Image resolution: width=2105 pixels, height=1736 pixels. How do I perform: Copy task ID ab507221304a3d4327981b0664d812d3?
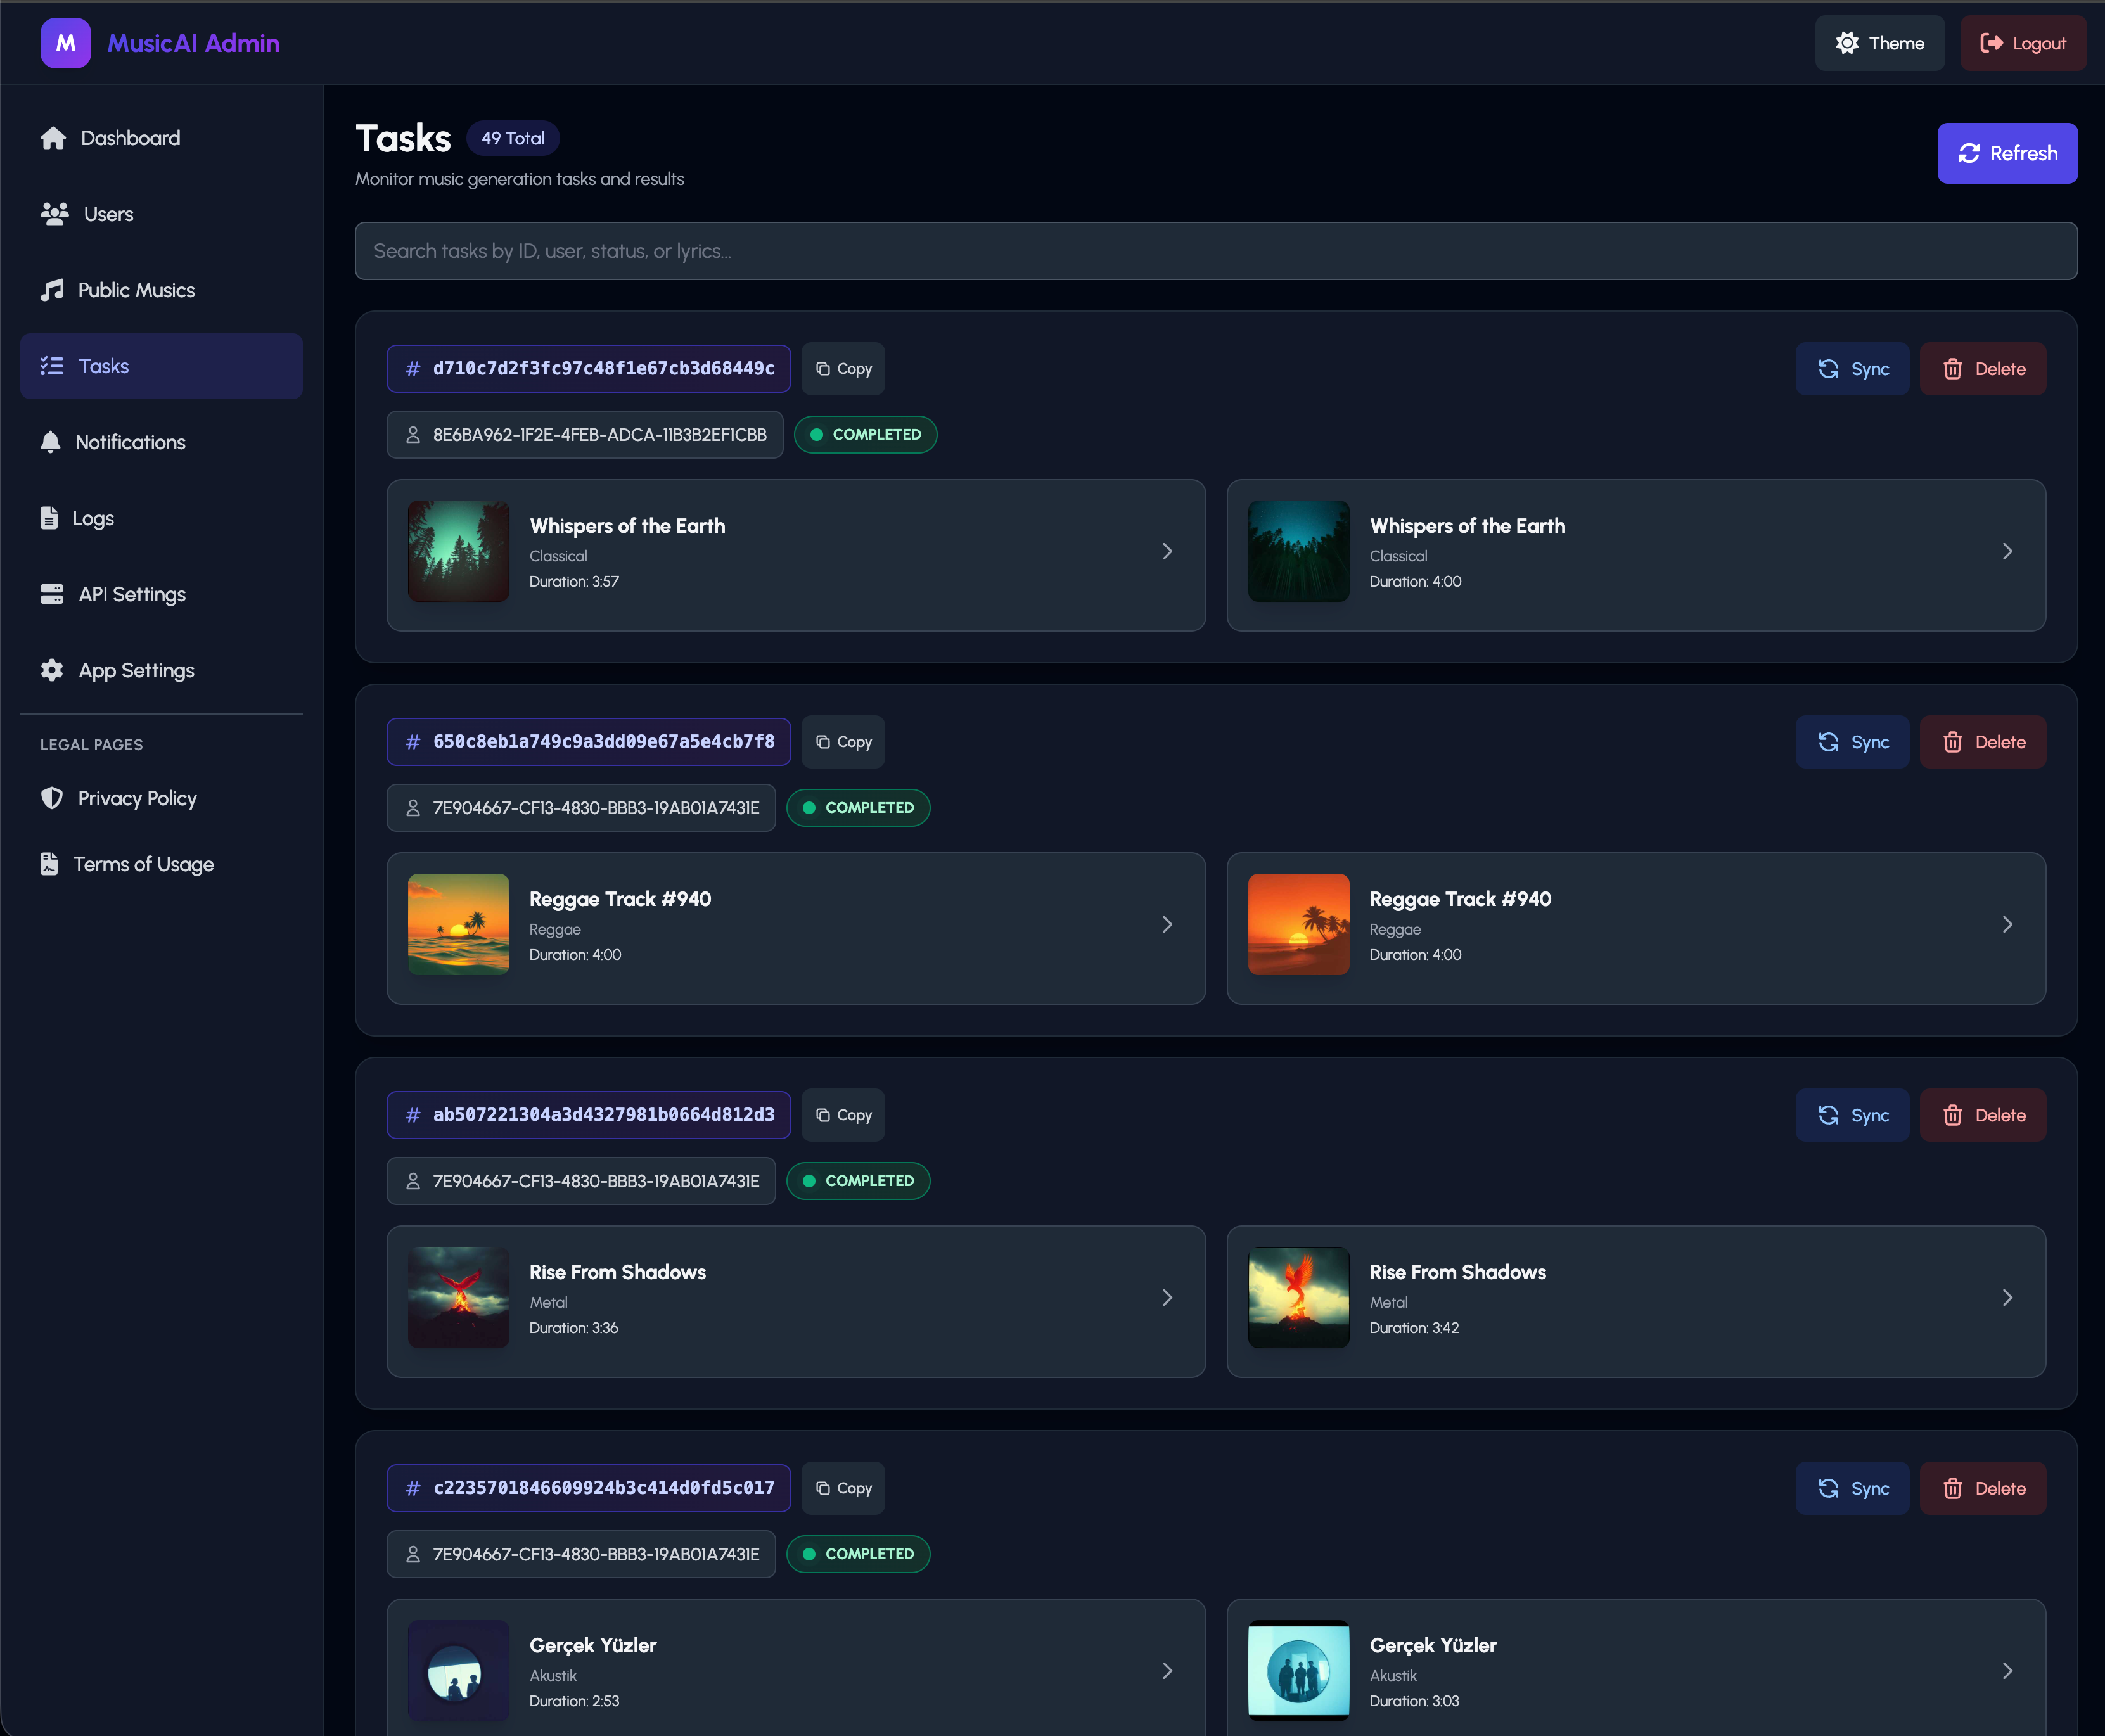click(x=843, y=1115)
